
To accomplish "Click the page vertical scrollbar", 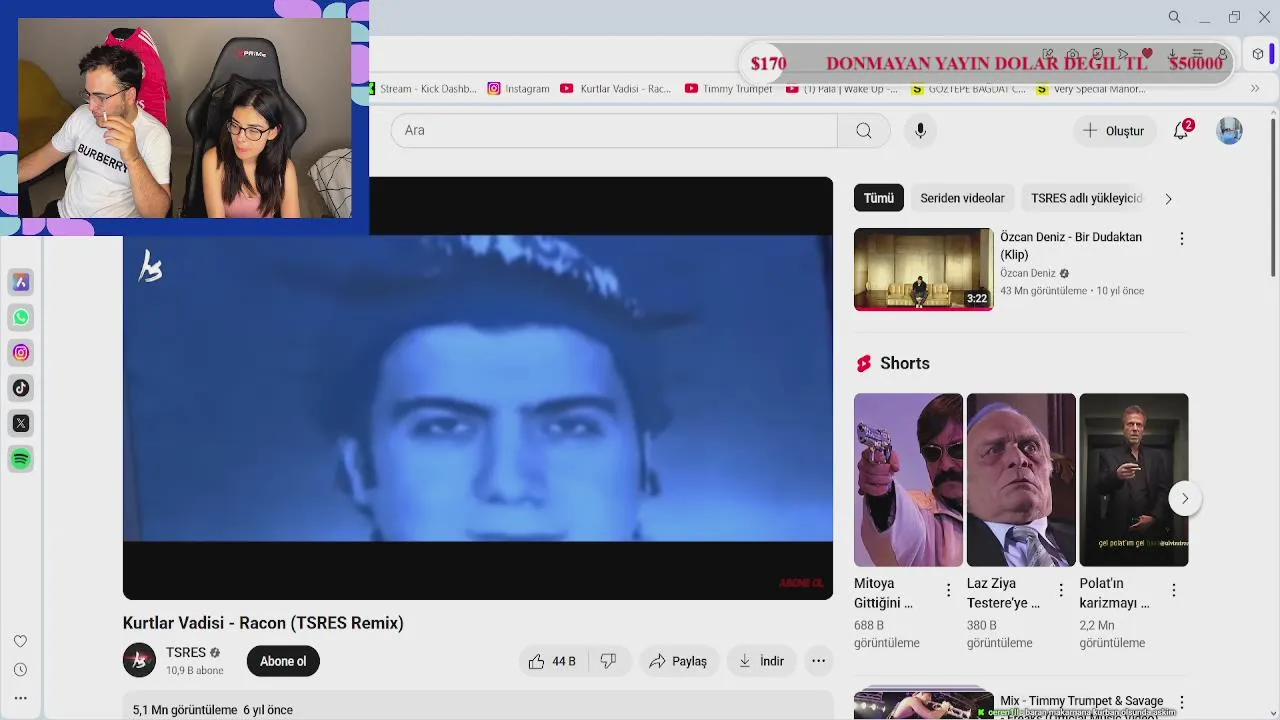I will tap(1273, 200).
